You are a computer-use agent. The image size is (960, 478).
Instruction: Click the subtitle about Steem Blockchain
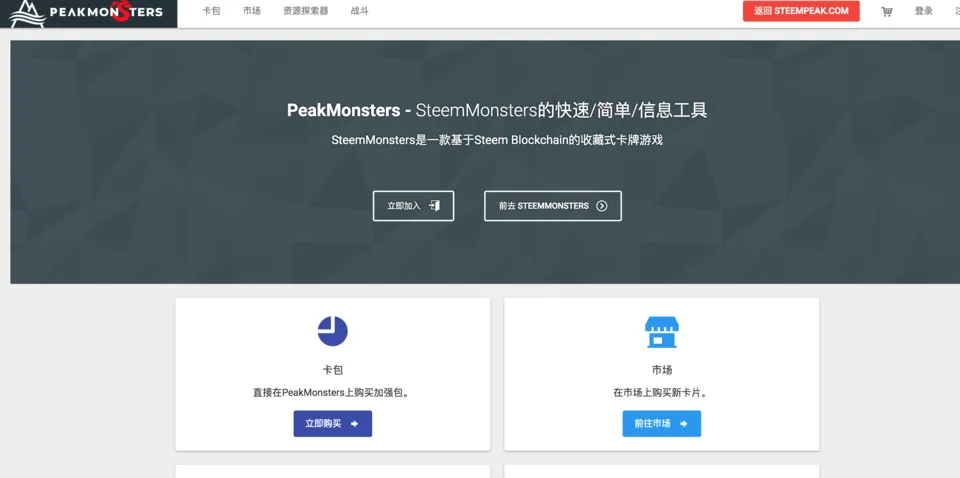[x=497, y=140]
